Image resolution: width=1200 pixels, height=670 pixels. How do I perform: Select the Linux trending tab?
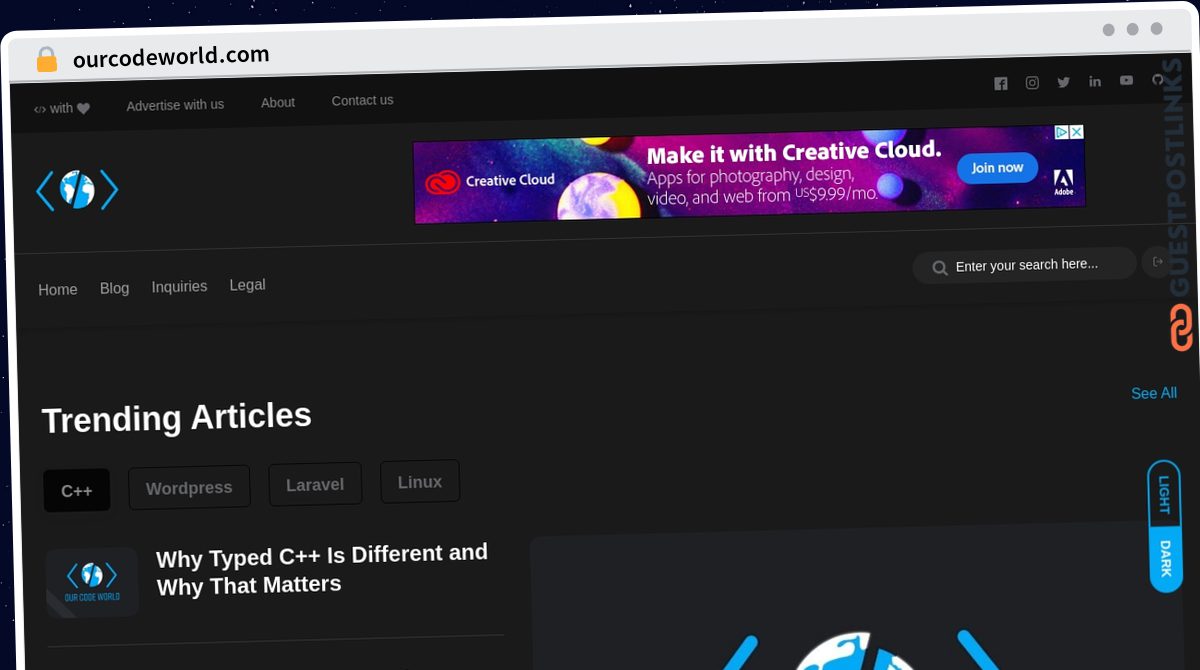[420, 482]
